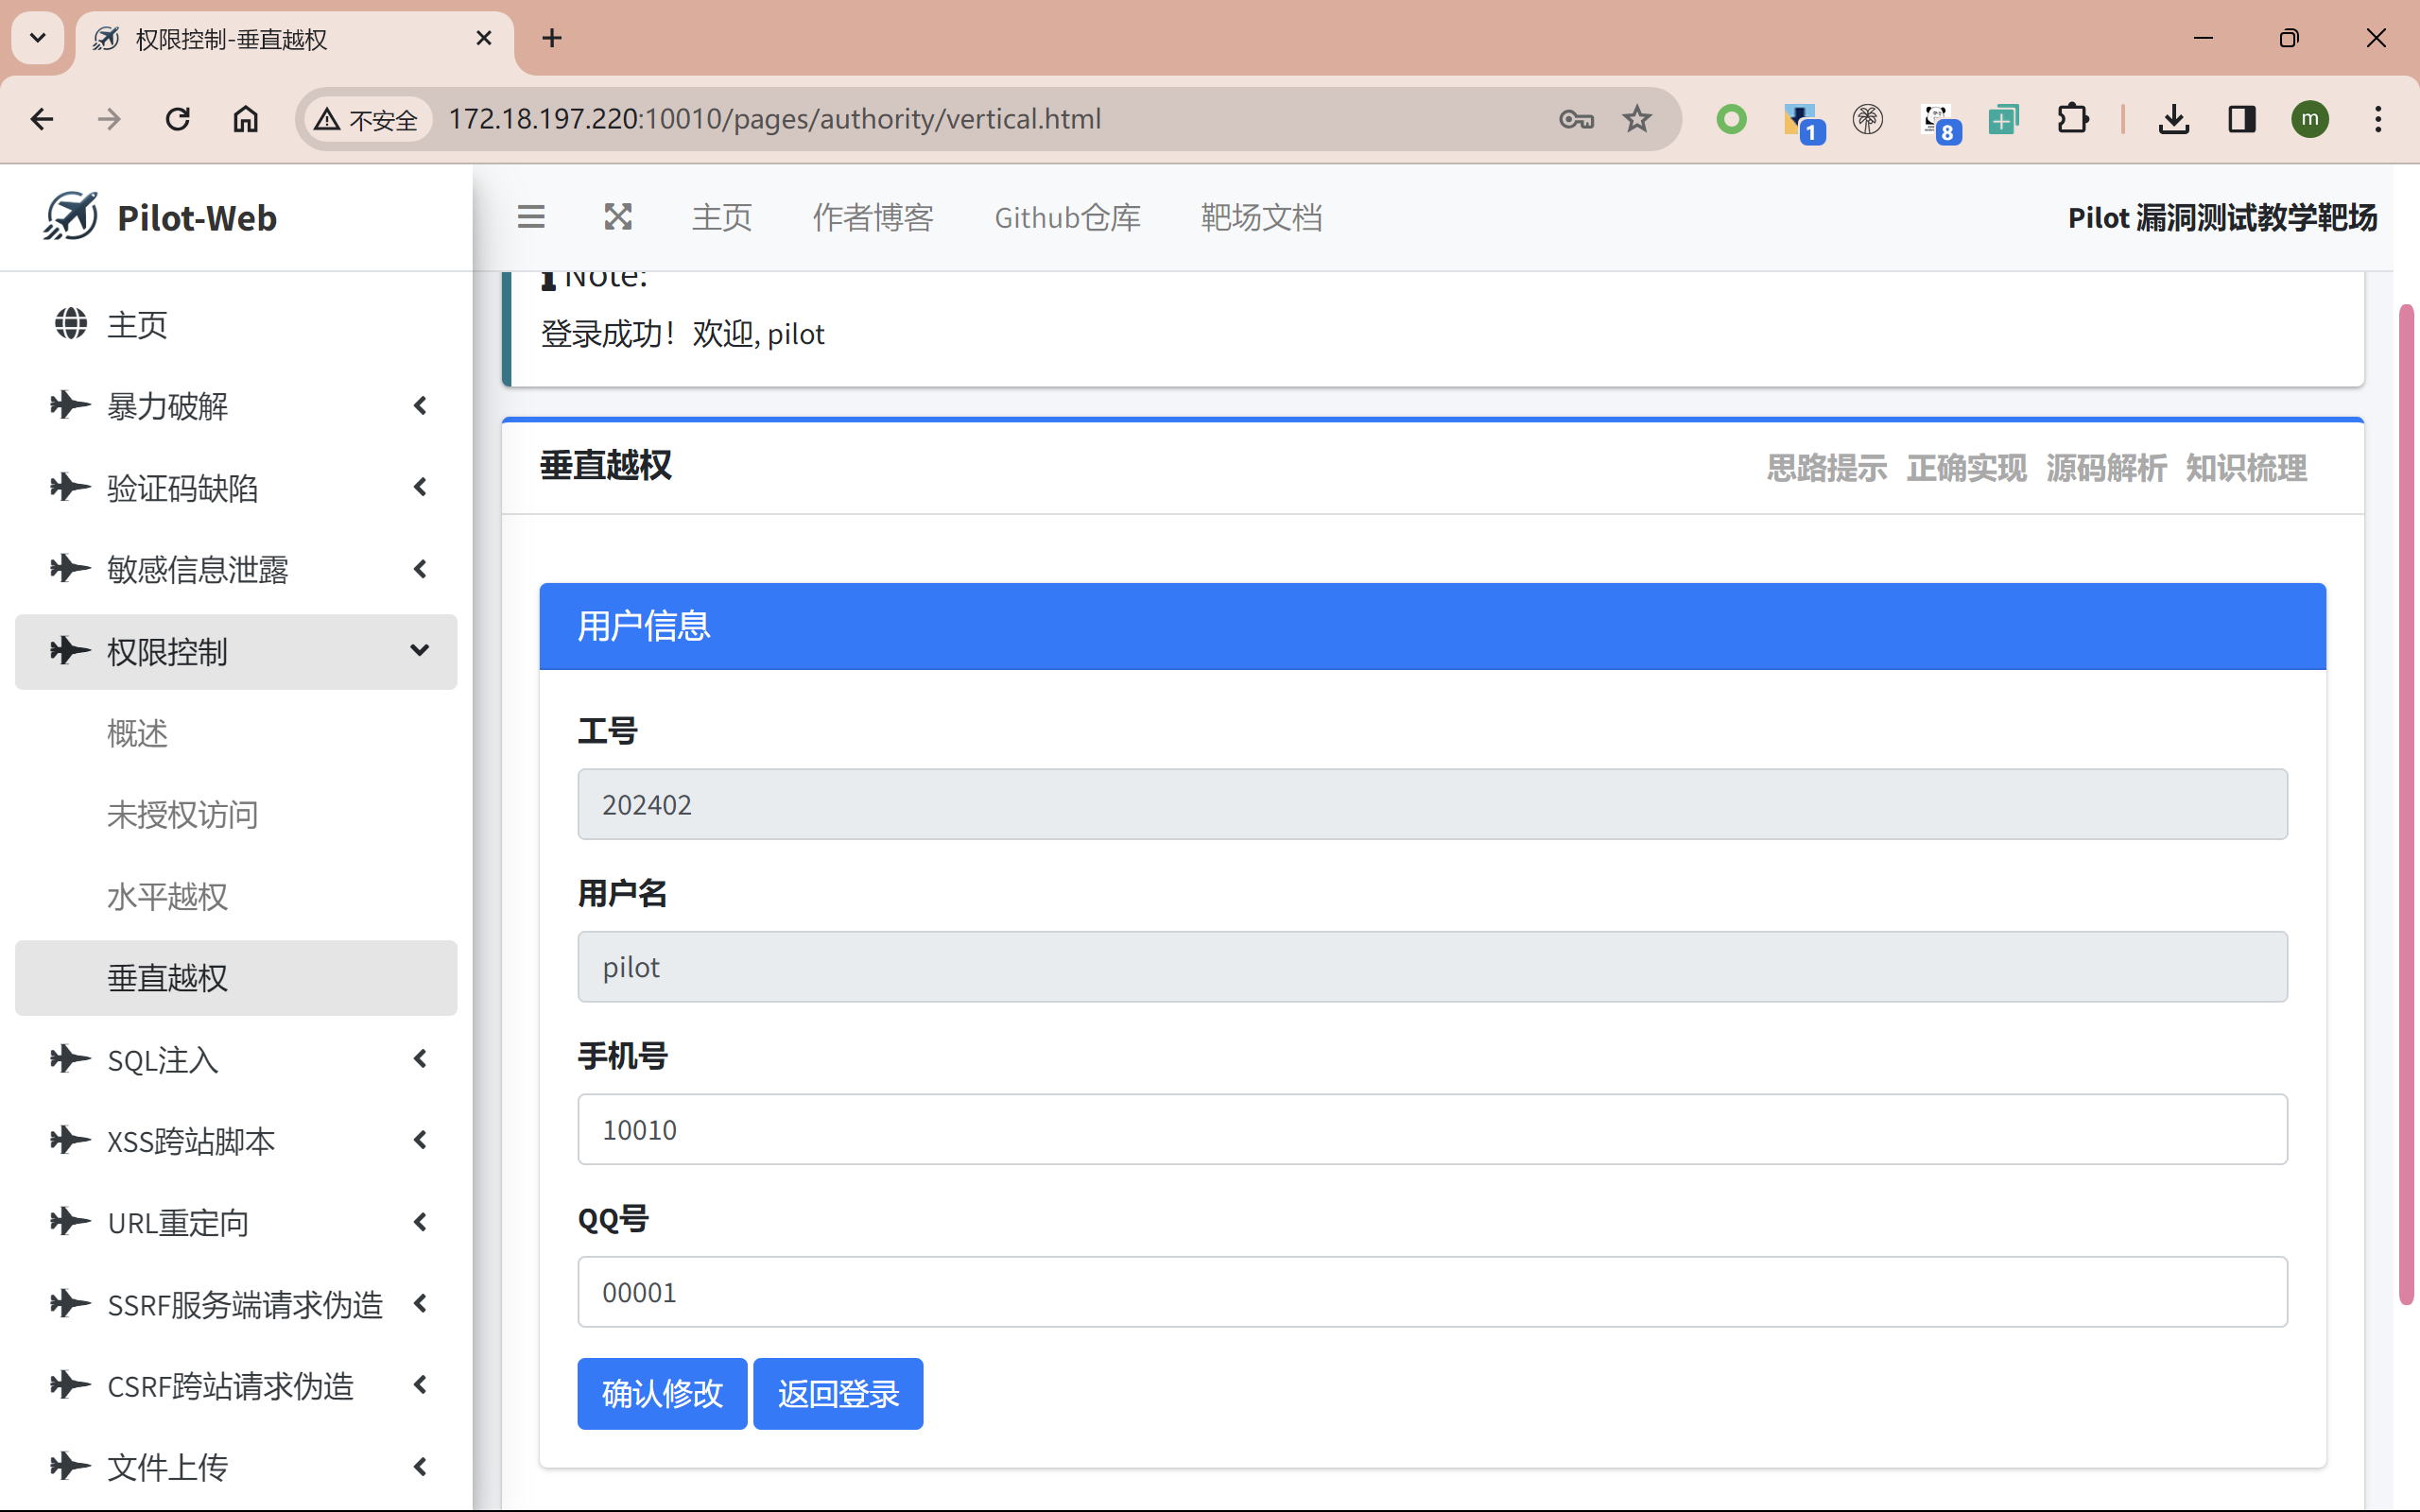Expand the 文件上传 sidebar menu
This screenshot has height=1512, width=2420.
[x=236, y=1466]
